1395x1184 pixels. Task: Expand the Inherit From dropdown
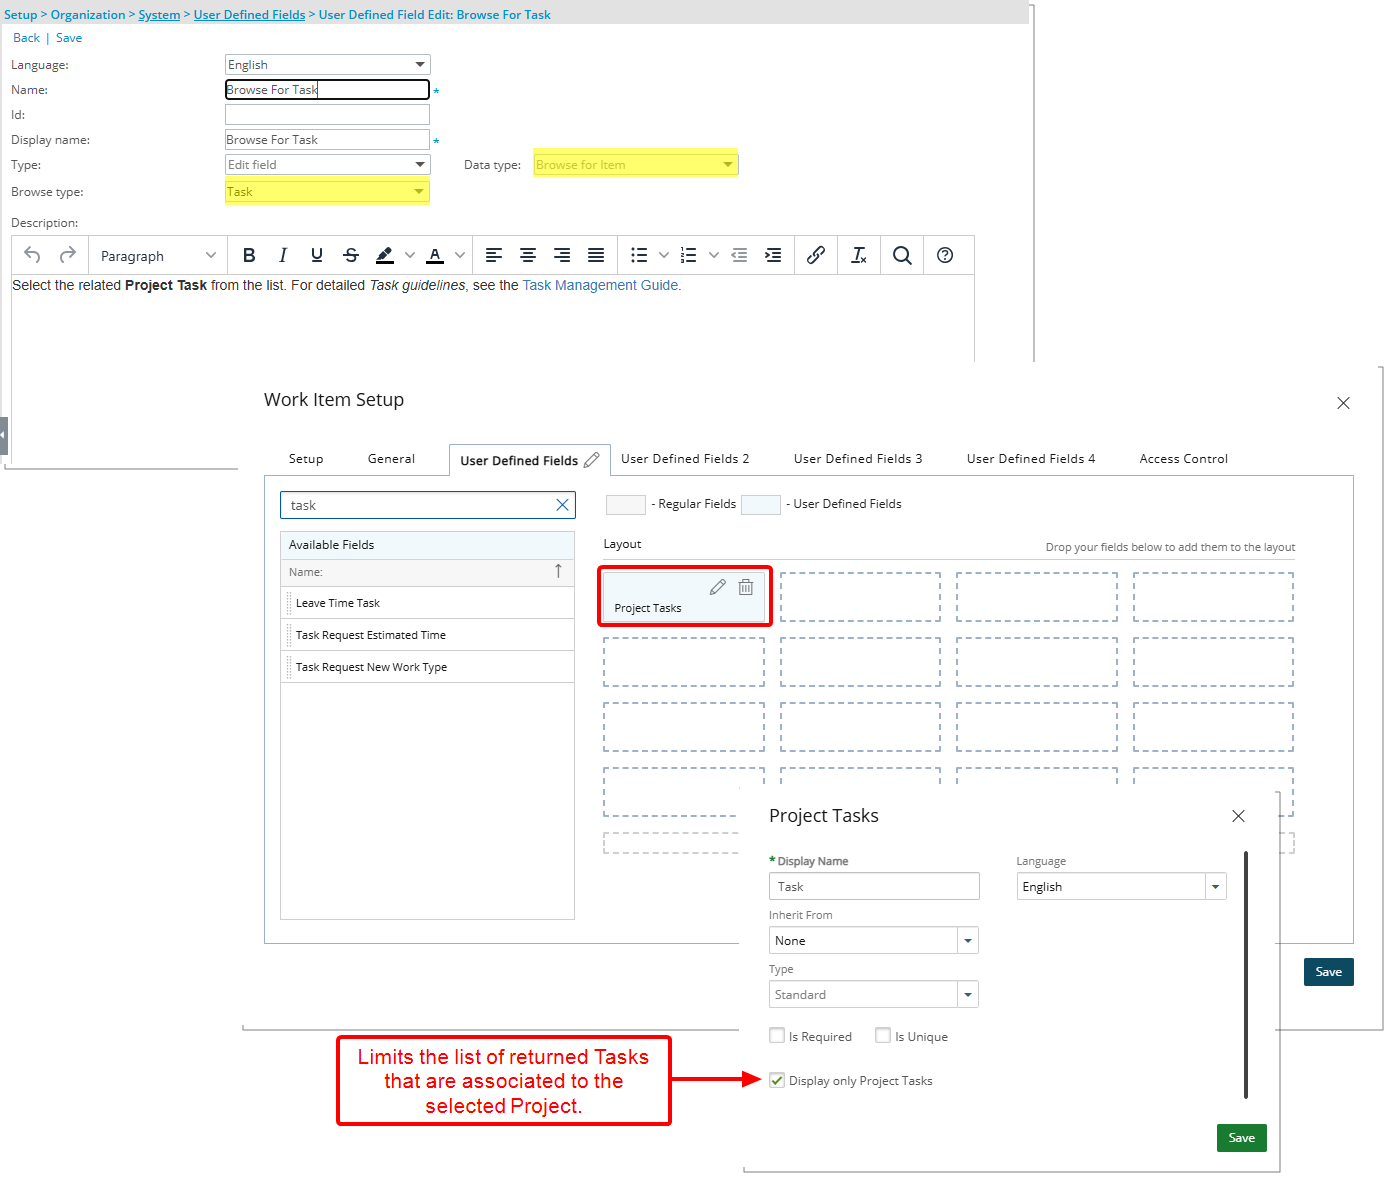coord(967,940)
